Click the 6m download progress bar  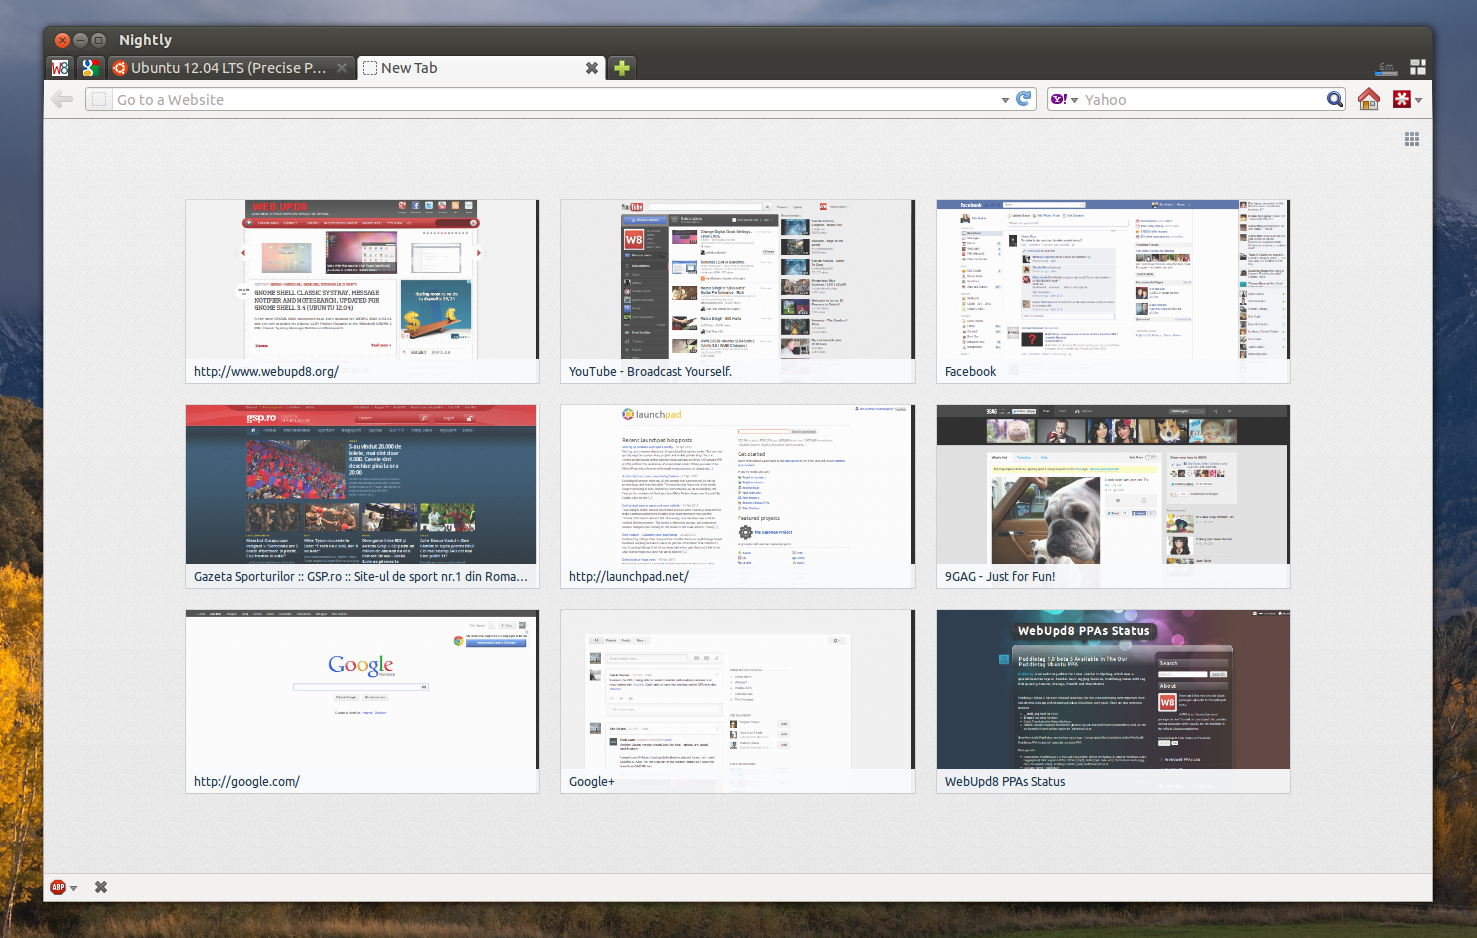point(1386,67)
